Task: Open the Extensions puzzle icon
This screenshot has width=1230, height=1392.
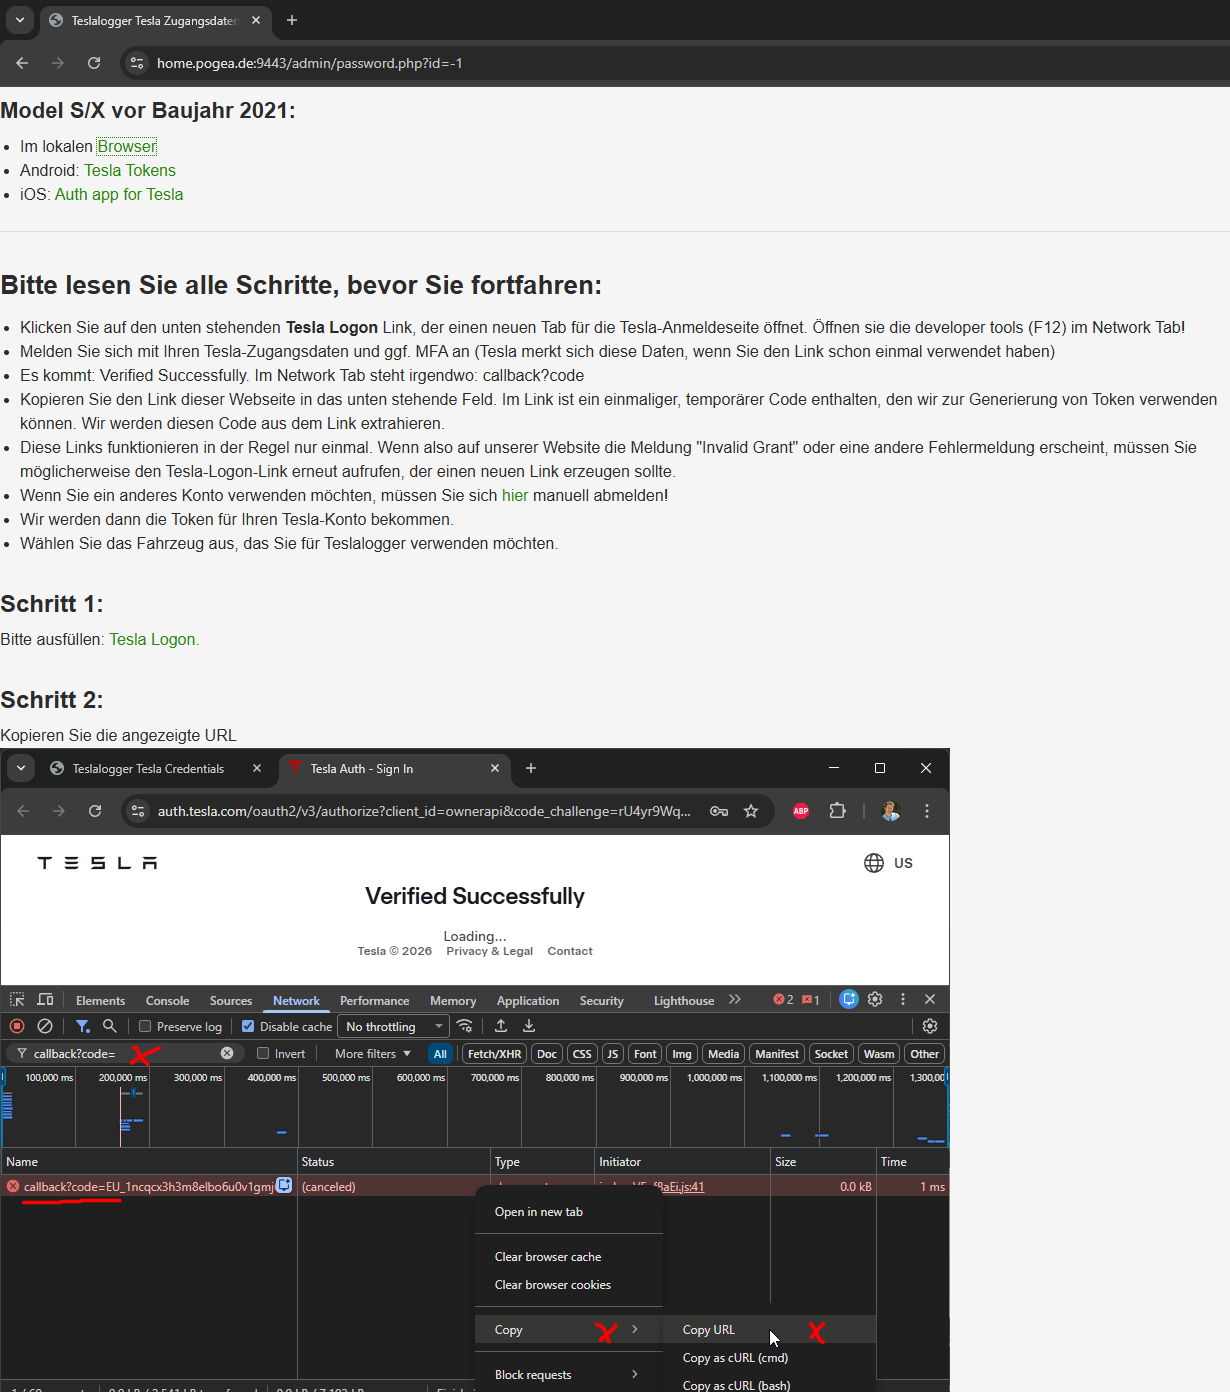Action: [x=838, y=811]
